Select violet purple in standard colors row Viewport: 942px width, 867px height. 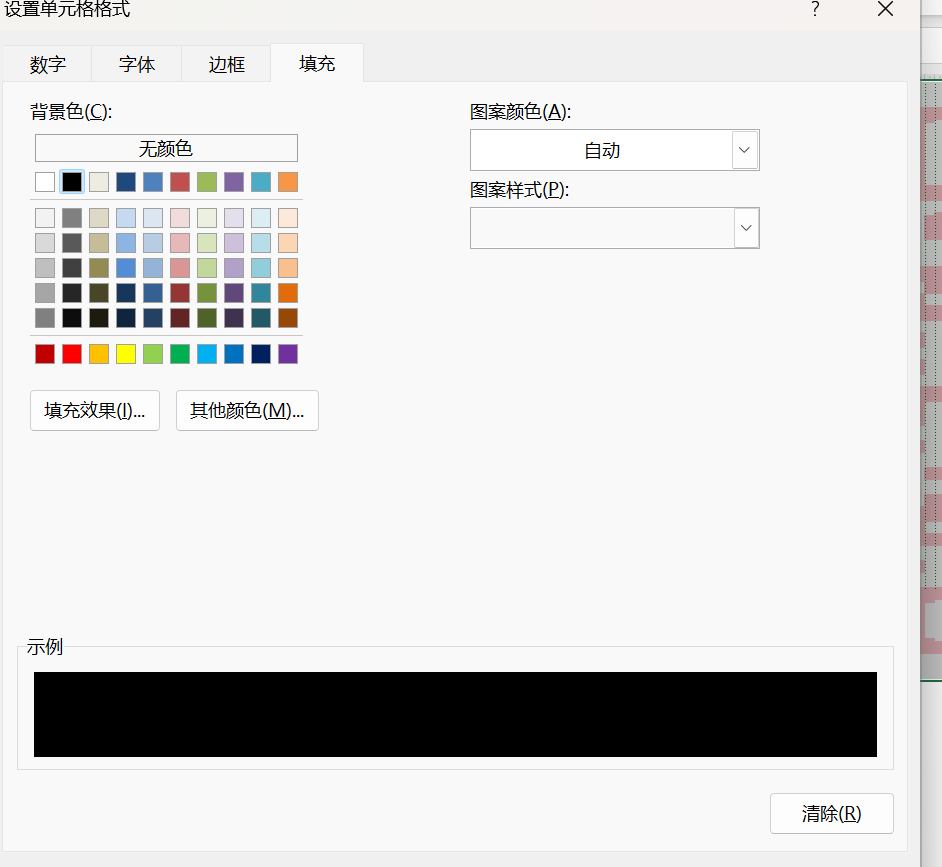click(x=288, y=354)
